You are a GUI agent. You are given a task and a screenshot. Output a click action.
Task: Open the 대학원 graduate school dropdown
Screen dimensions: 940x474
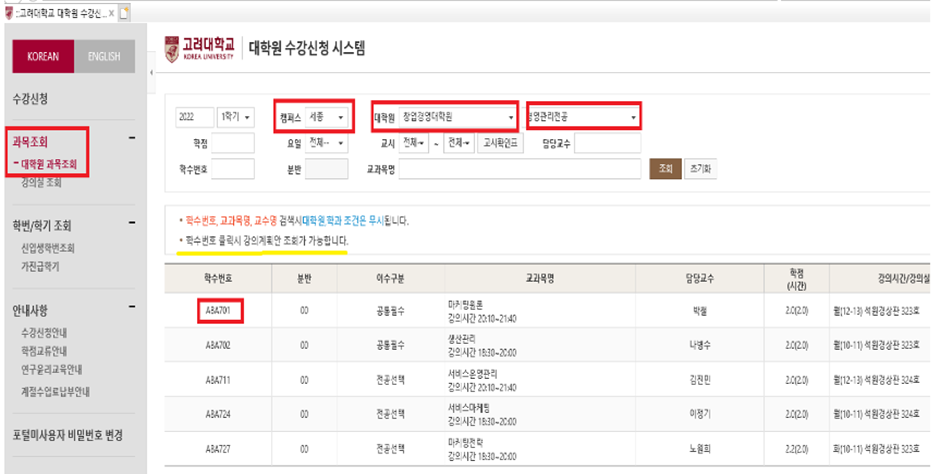tap(459, 117)
